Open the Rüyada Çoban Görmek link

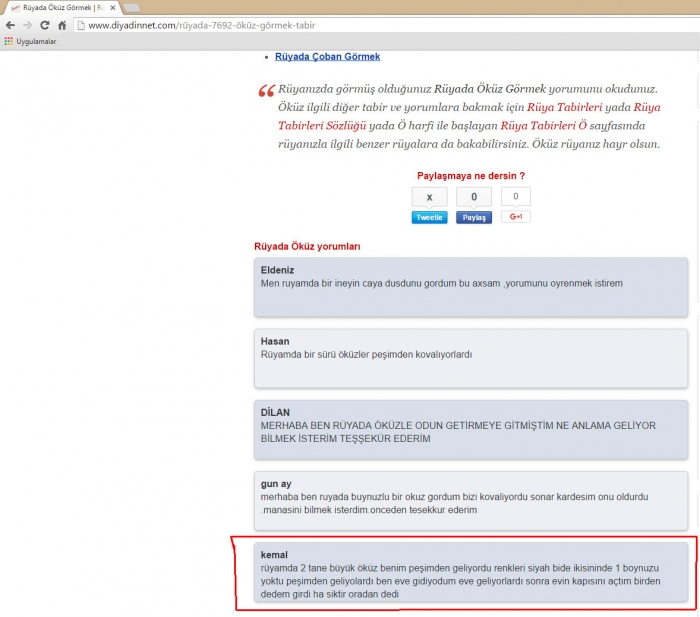click(327, 57)
